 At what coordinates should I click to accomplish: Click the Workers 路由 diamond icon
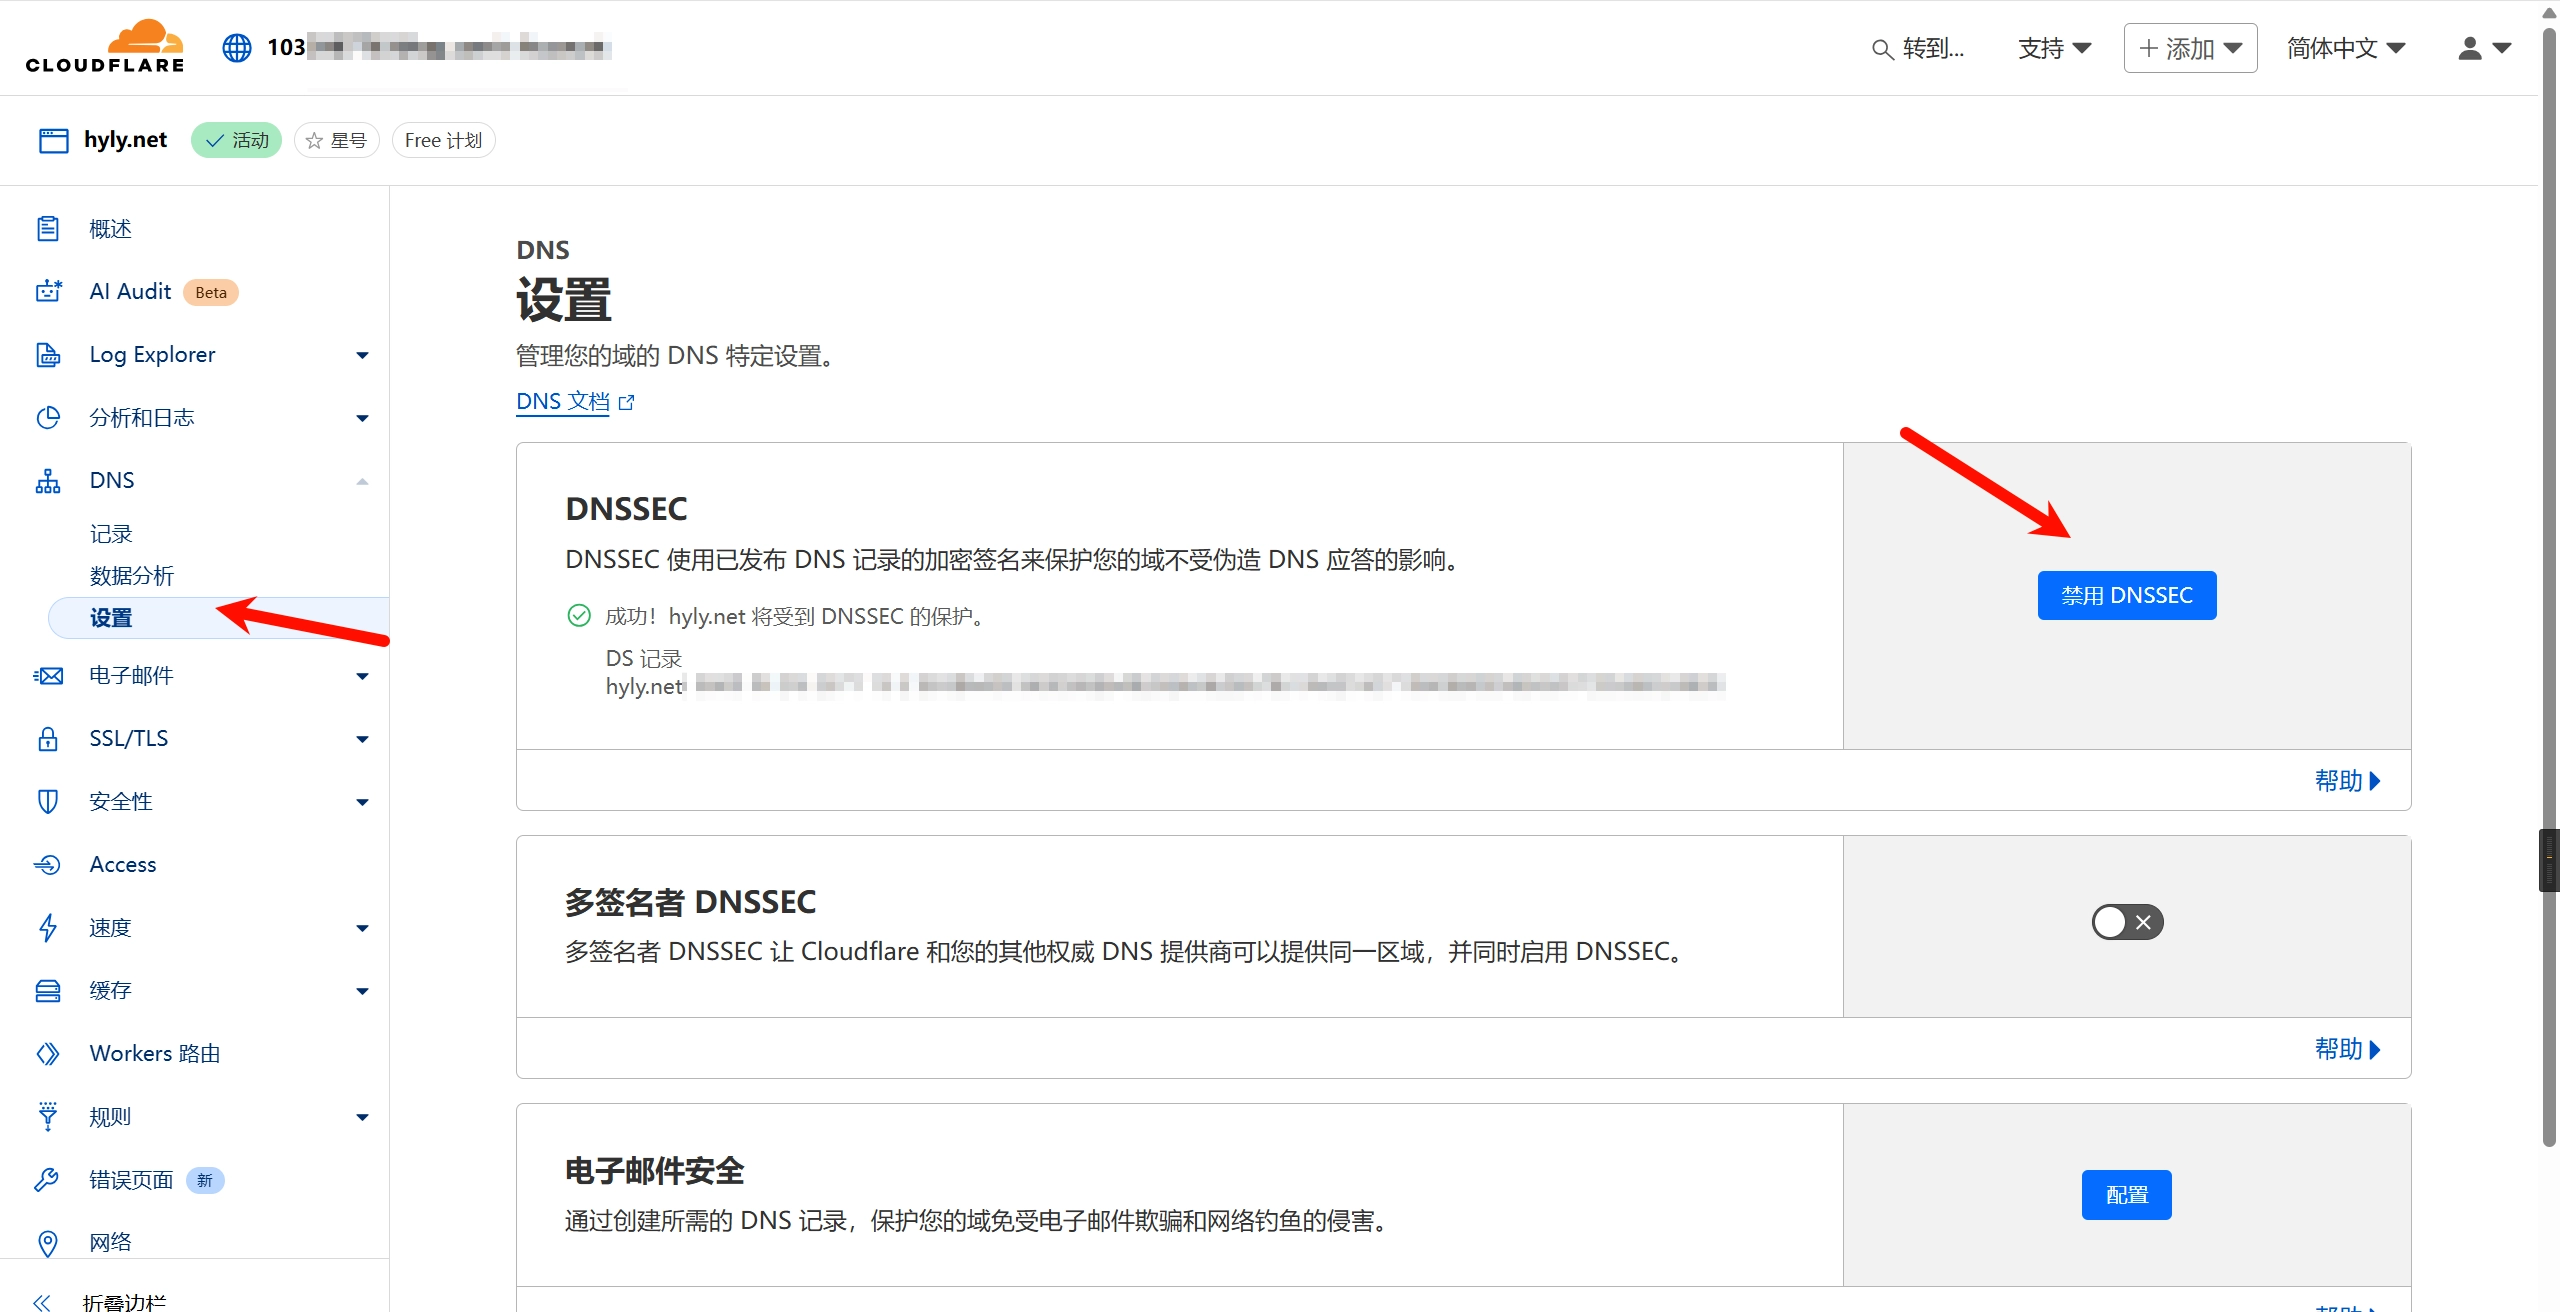coord(48,1054)
